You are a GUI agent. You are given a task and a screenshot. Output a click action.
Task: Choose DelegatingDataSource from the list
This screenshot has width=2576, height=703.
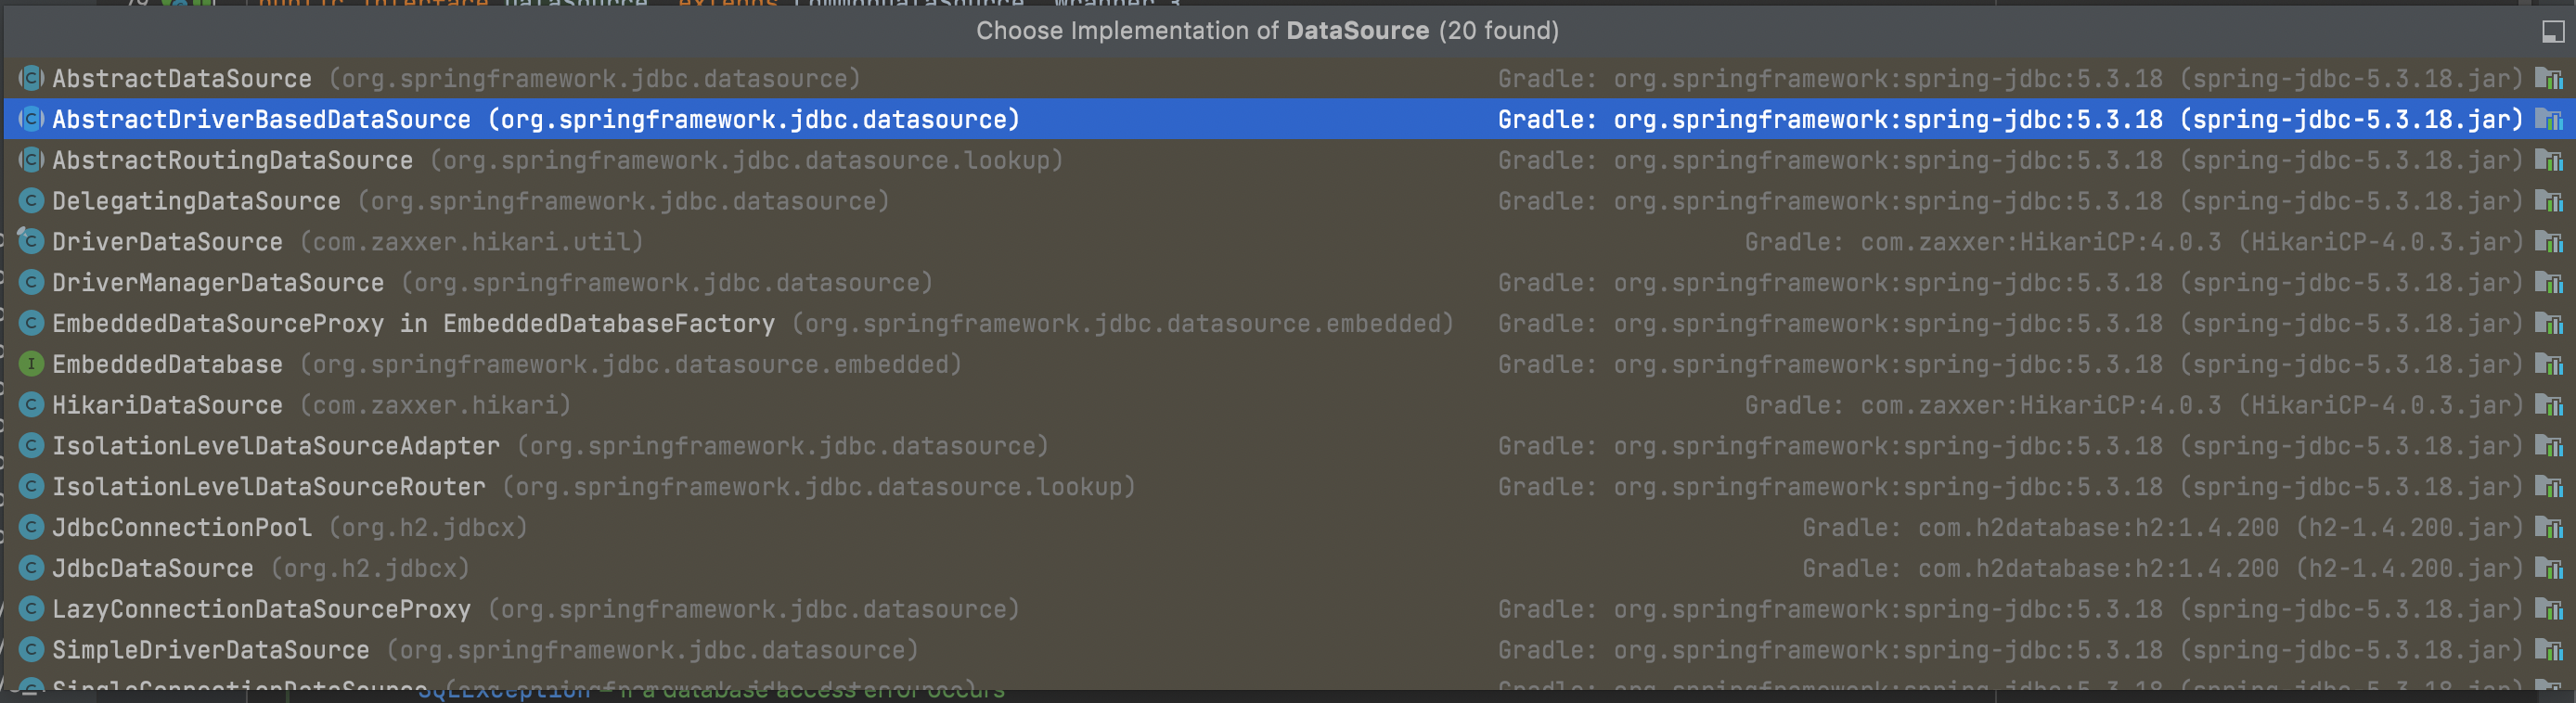[196, 201]
